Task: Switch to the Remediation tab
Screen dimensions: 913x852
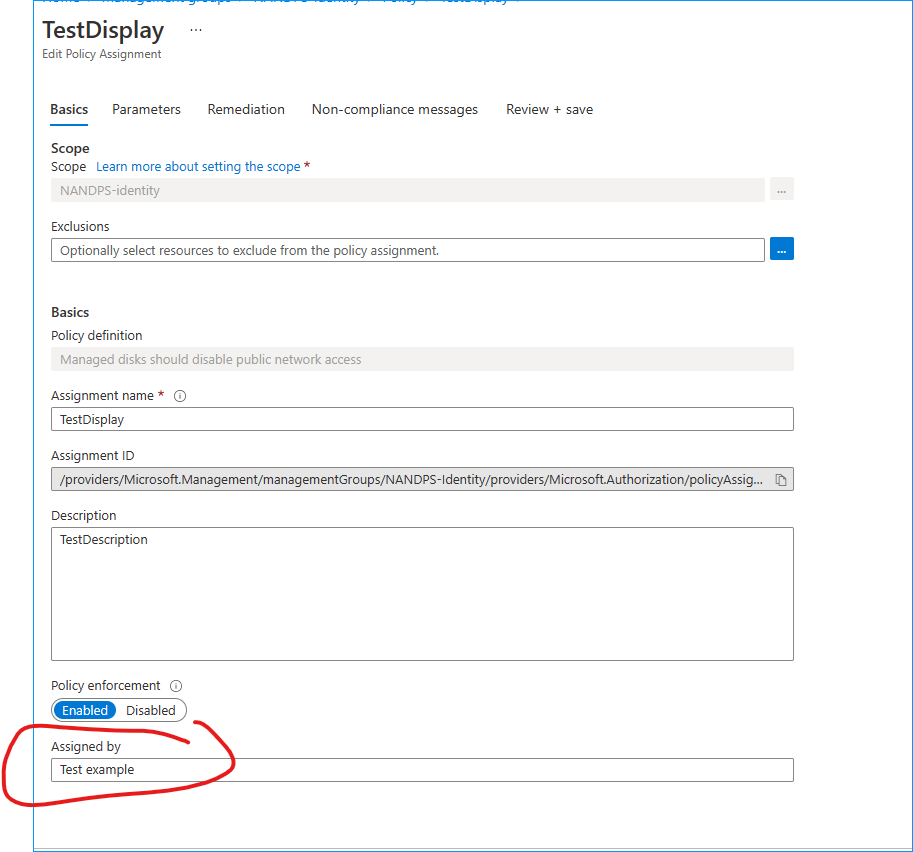Action: [246, 109]
